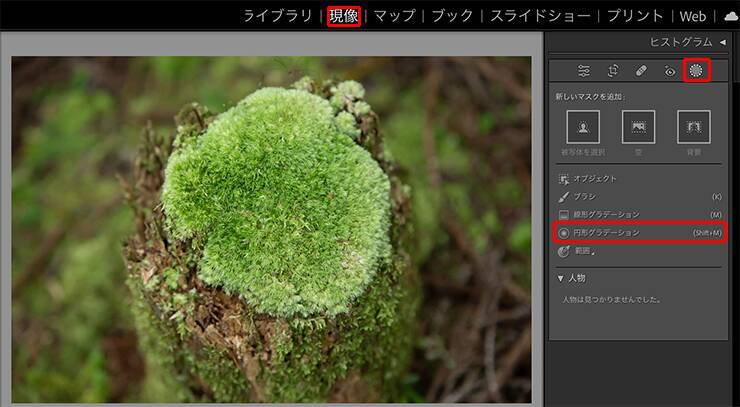This screenshot has width=740, height=407.
Task: Select the Red Eye correction tool
Action: coord(669,71)
